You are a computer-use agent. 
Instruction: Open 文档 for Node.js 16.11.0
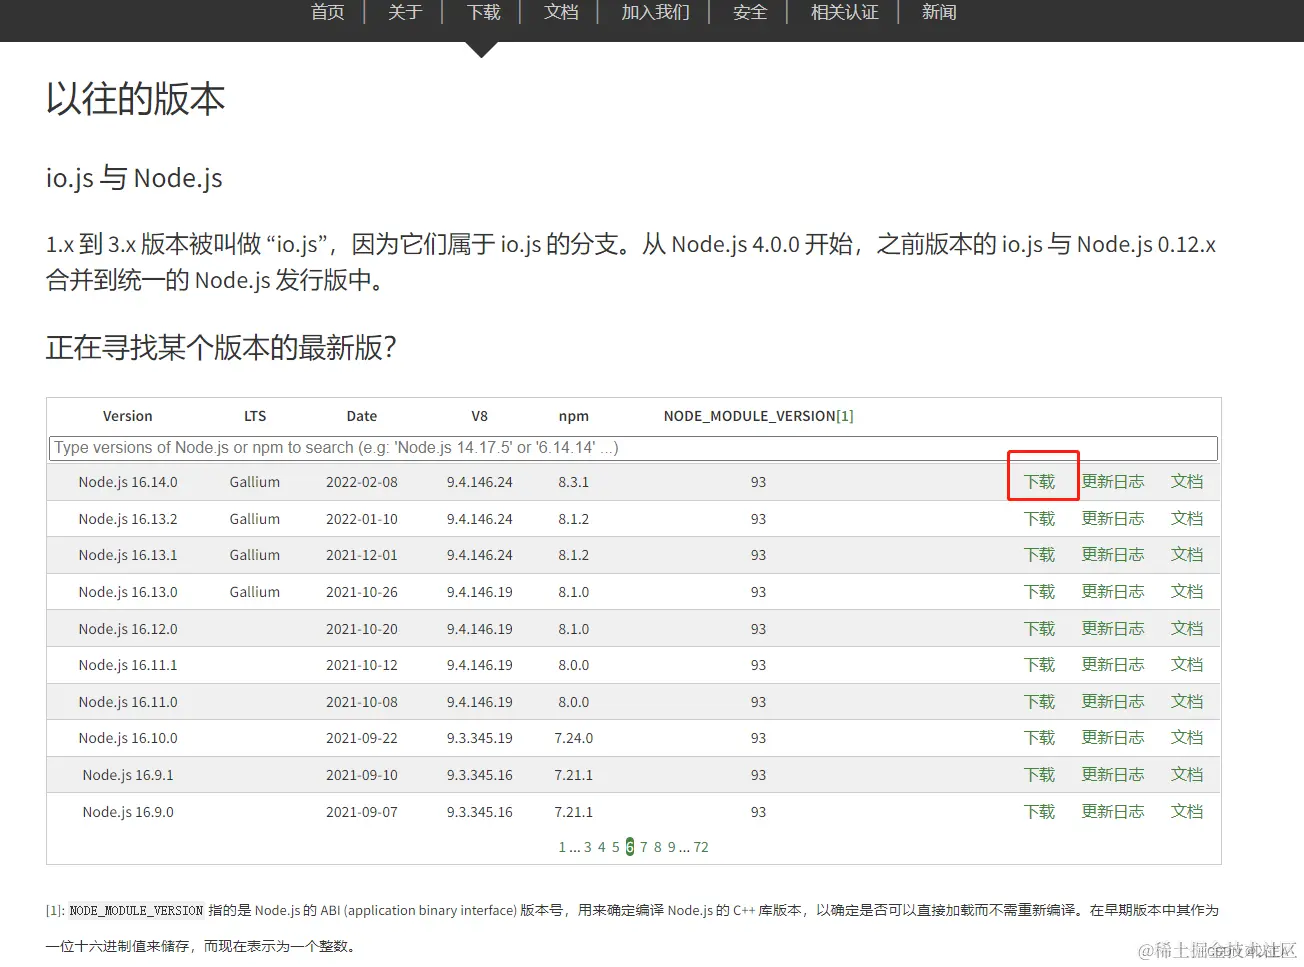pos(1187,702)
